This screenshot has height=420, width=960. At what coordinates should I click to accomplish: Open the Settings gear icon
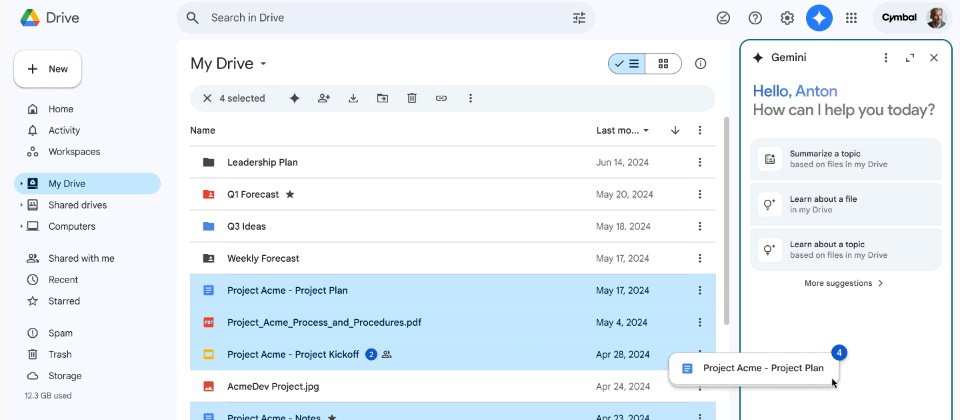[787, 18]
